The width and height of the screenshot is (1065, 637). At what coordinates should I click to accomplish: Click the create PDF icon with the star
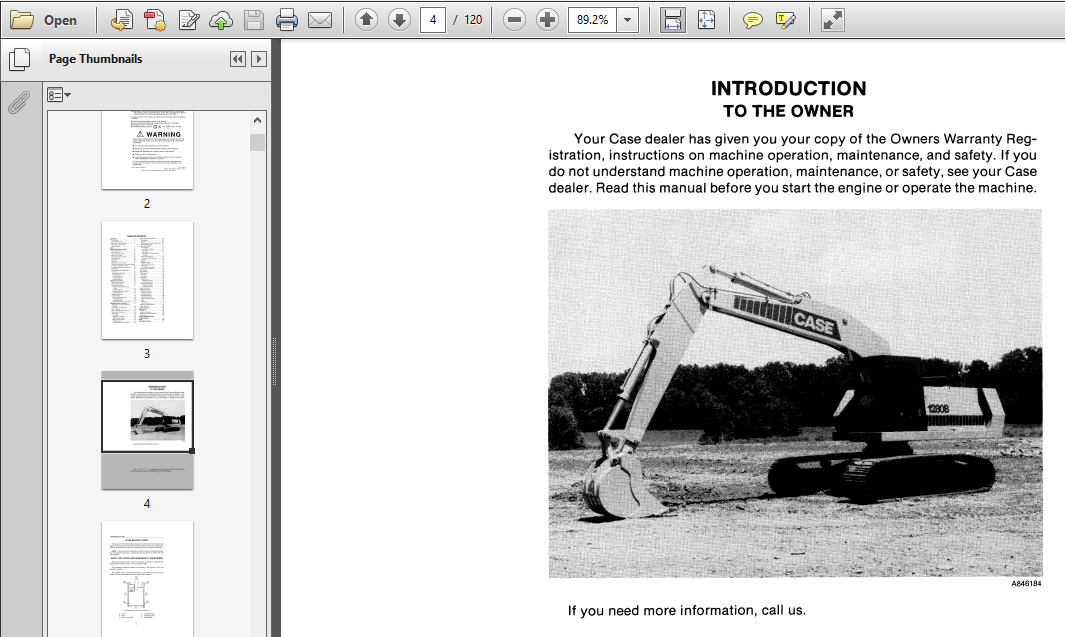click(x=156, y=20)
